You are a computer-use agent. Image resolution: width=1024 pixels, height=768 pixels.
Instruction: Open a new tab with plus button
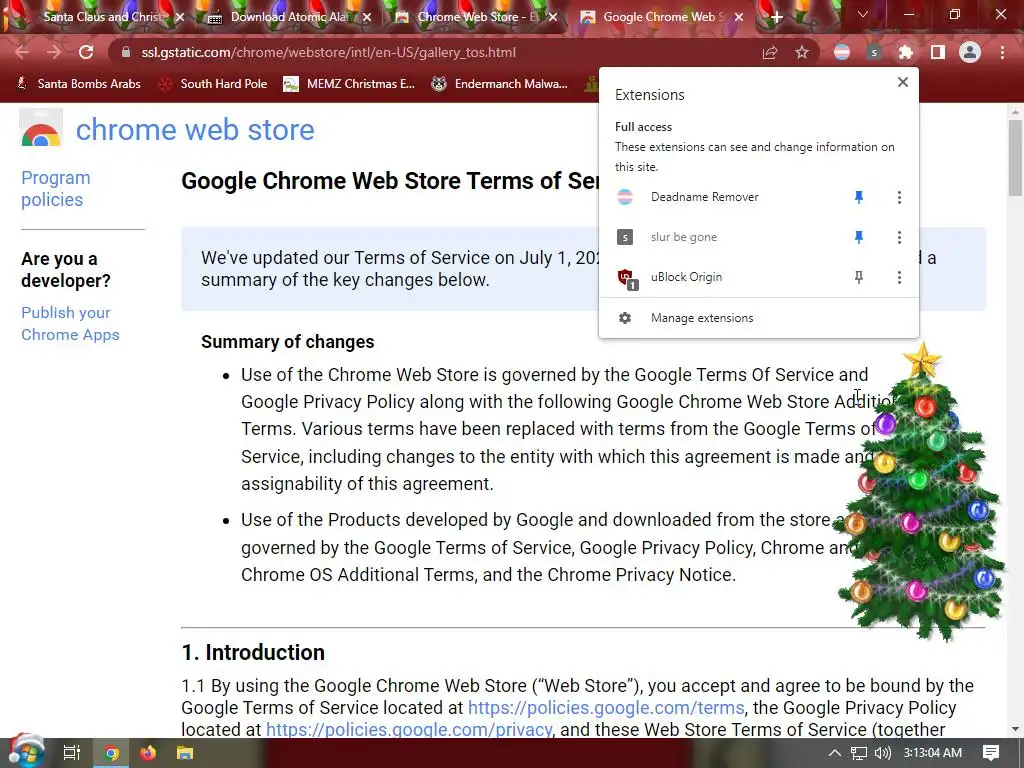click(776, 18)
